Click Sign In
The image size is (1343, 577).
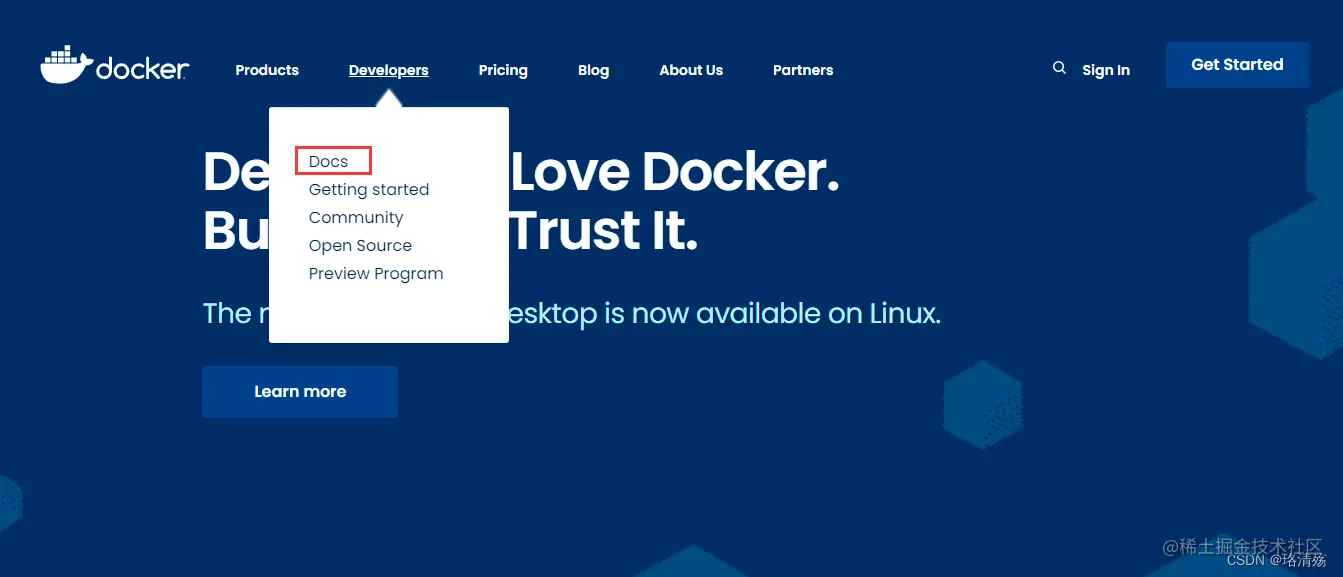pyautogui.click(x=1106, y=70)
